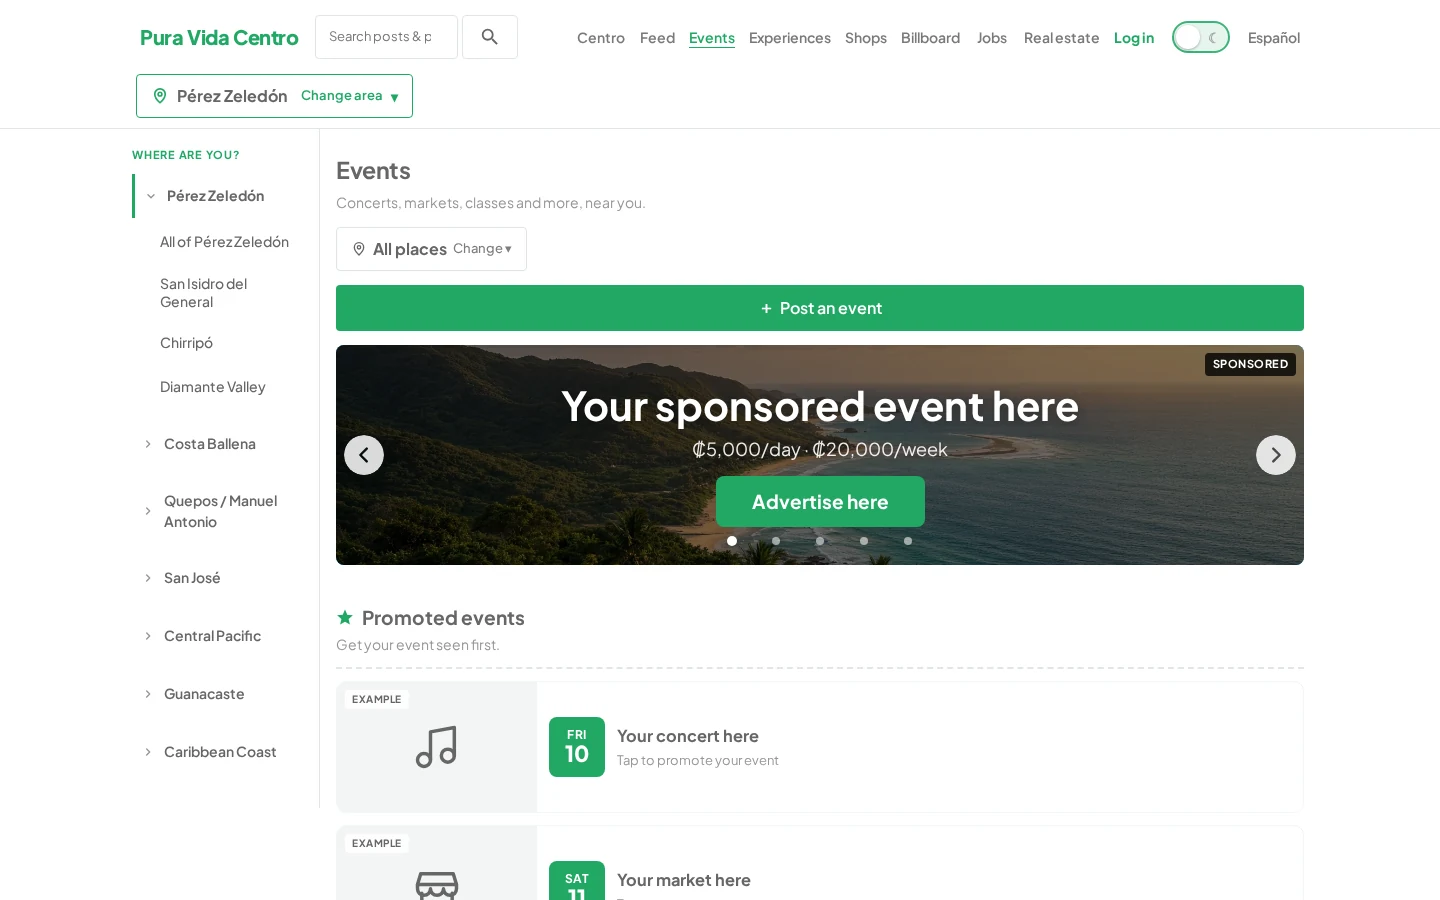
Task: Click the pin icon beside All places
Action: point(359,249)
